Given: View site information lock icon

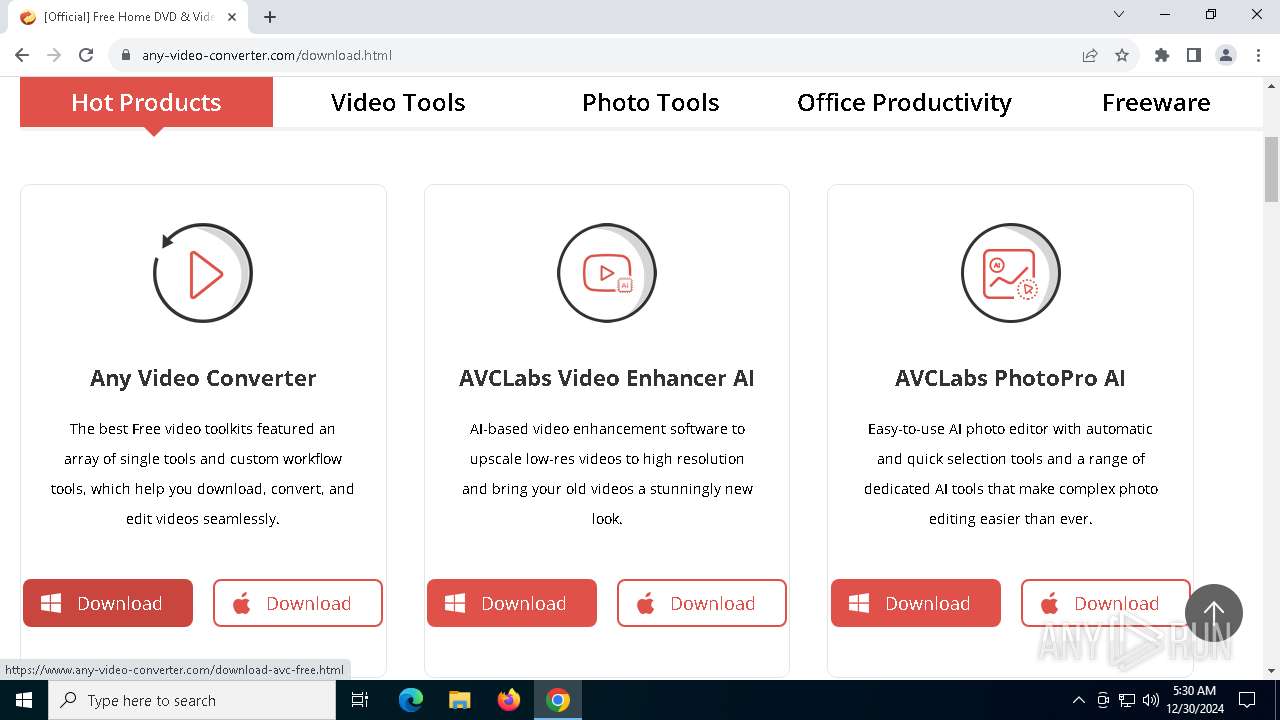Looking at the screenshot, I should point(126,55).
